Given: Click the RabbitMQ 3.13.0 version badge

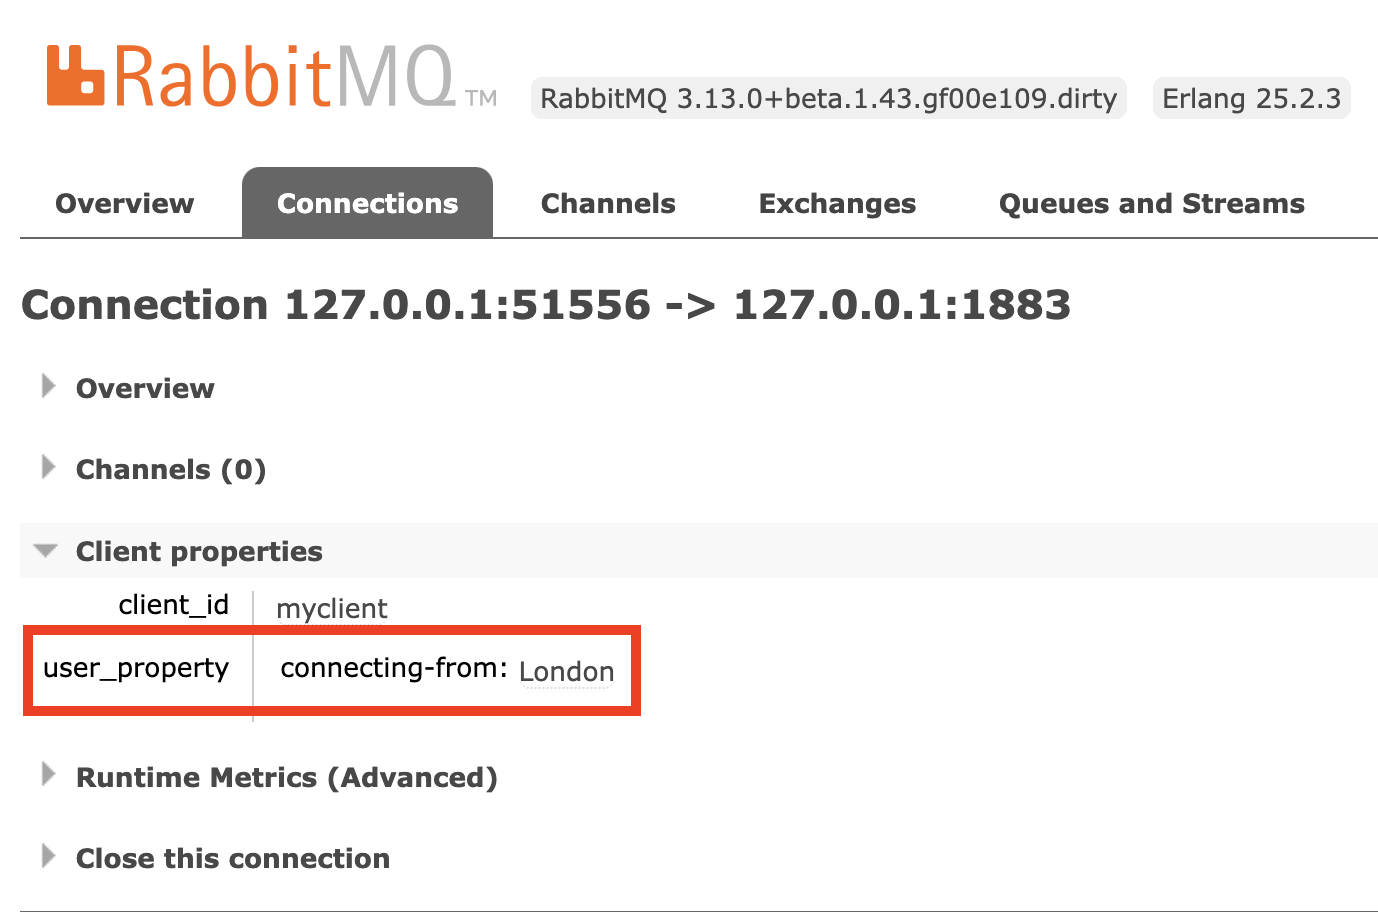Looking at the screenshot, I should (x=828, y=99).
